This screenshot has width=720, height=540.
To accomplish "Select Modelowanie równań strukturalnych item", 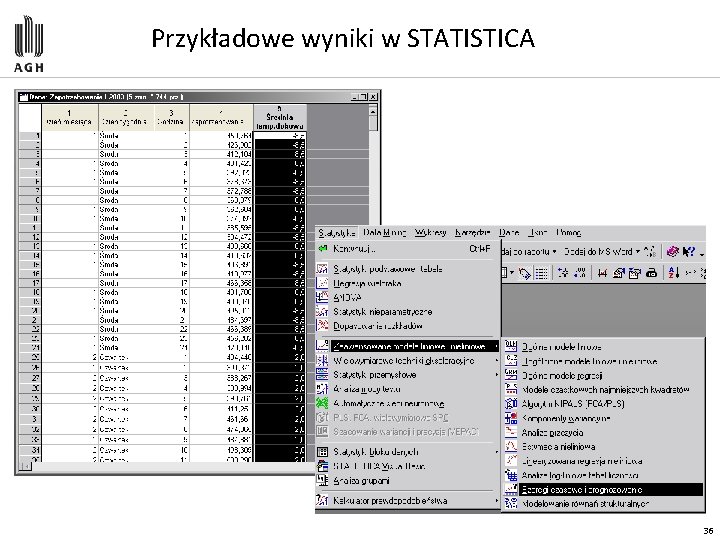I will pos(603,504).
